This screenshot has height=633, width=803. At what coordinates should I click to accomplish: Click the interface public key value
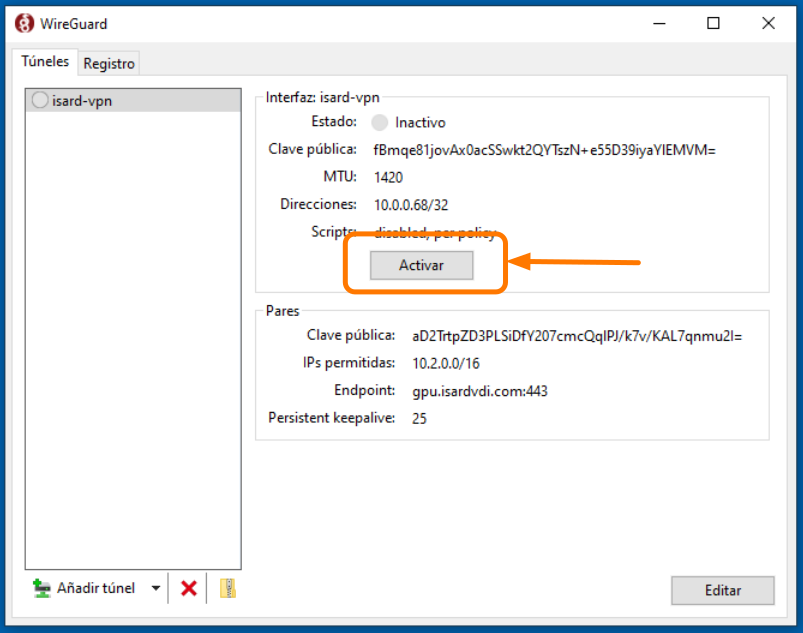544,150
